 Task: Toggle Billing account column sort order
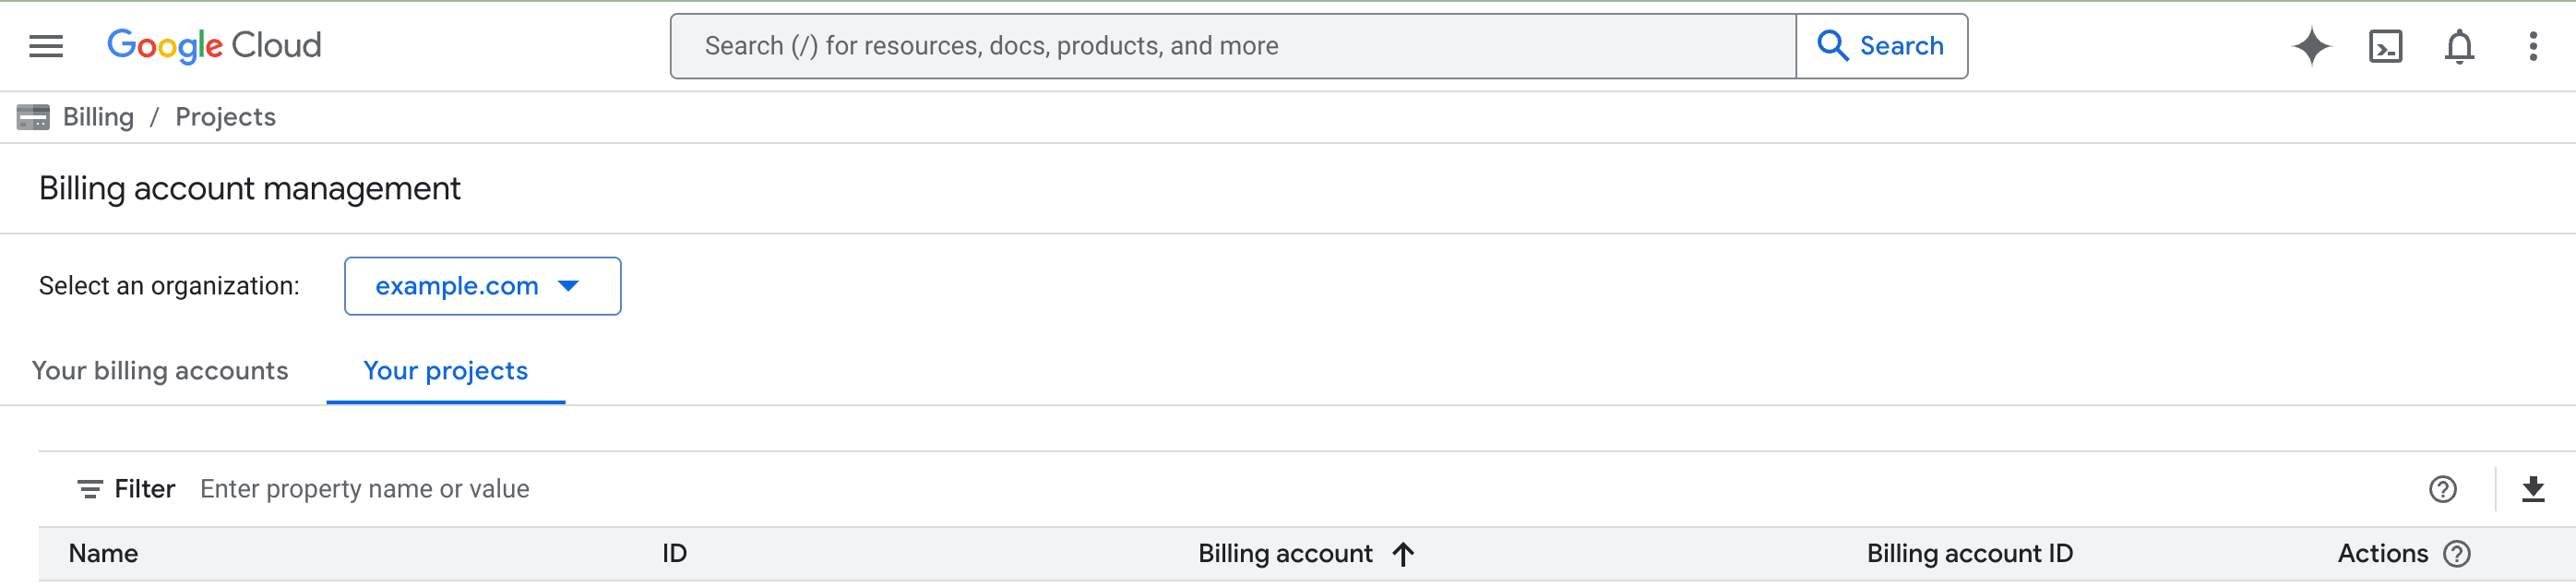(x=1406, y=553)
